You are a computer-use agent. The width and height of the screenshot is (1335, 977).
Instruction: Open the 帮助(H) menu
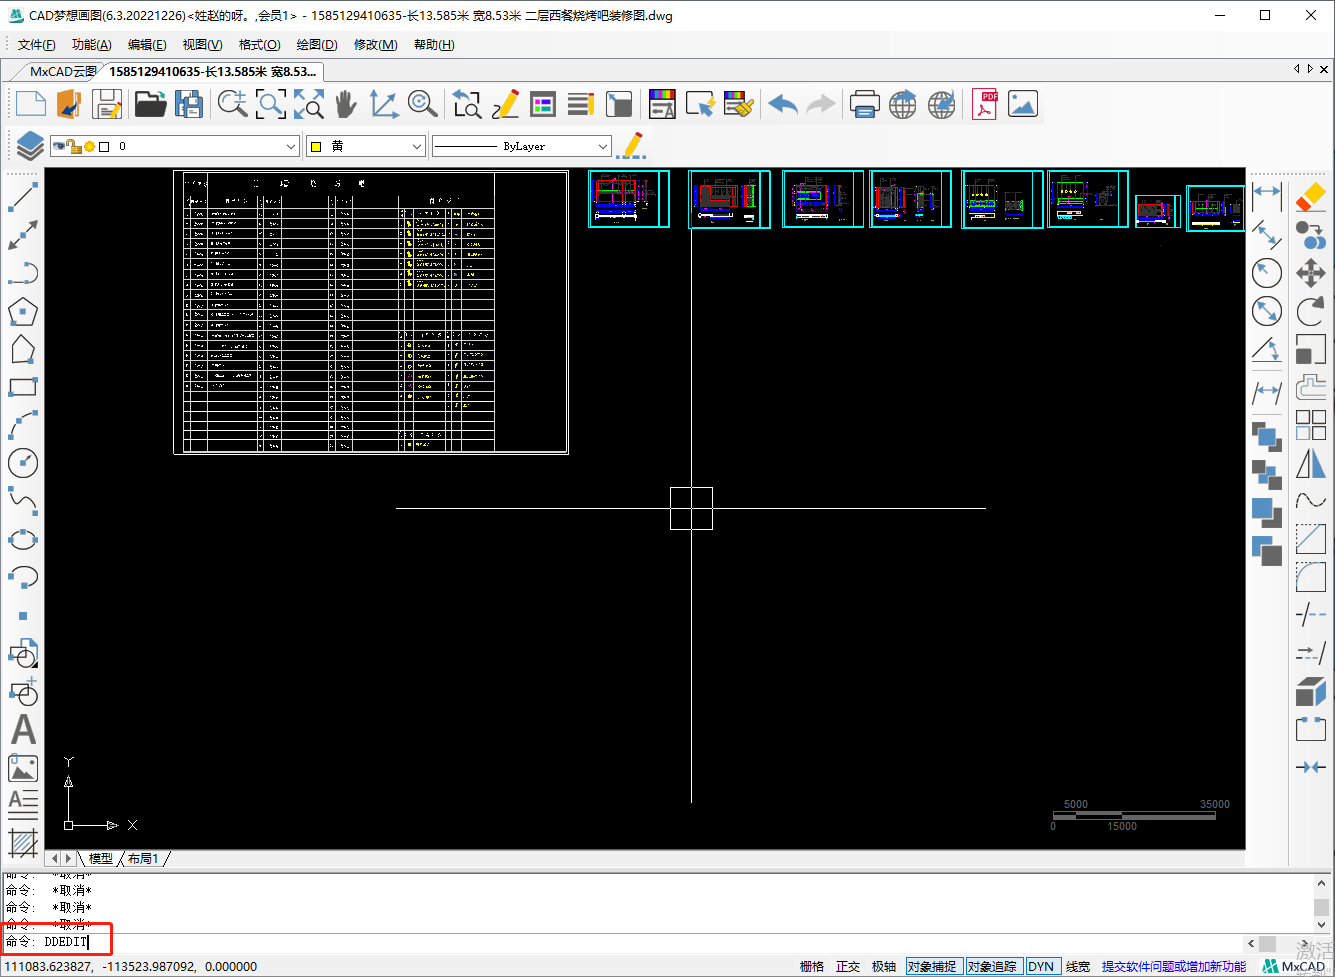434,45
